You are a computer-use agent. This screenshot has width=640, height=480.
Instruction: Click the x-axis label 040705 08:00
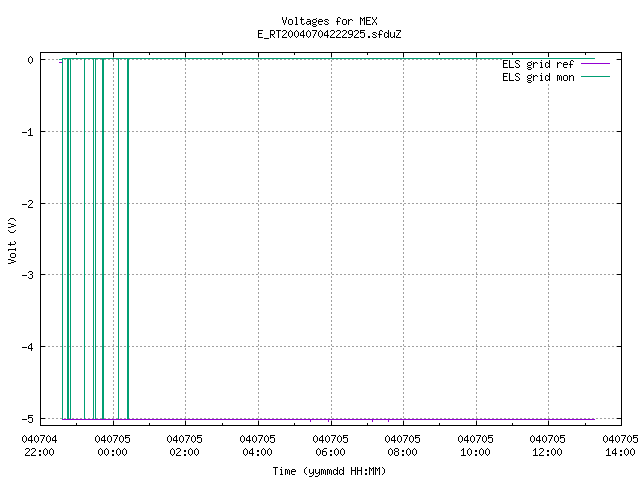coord(402,446)
